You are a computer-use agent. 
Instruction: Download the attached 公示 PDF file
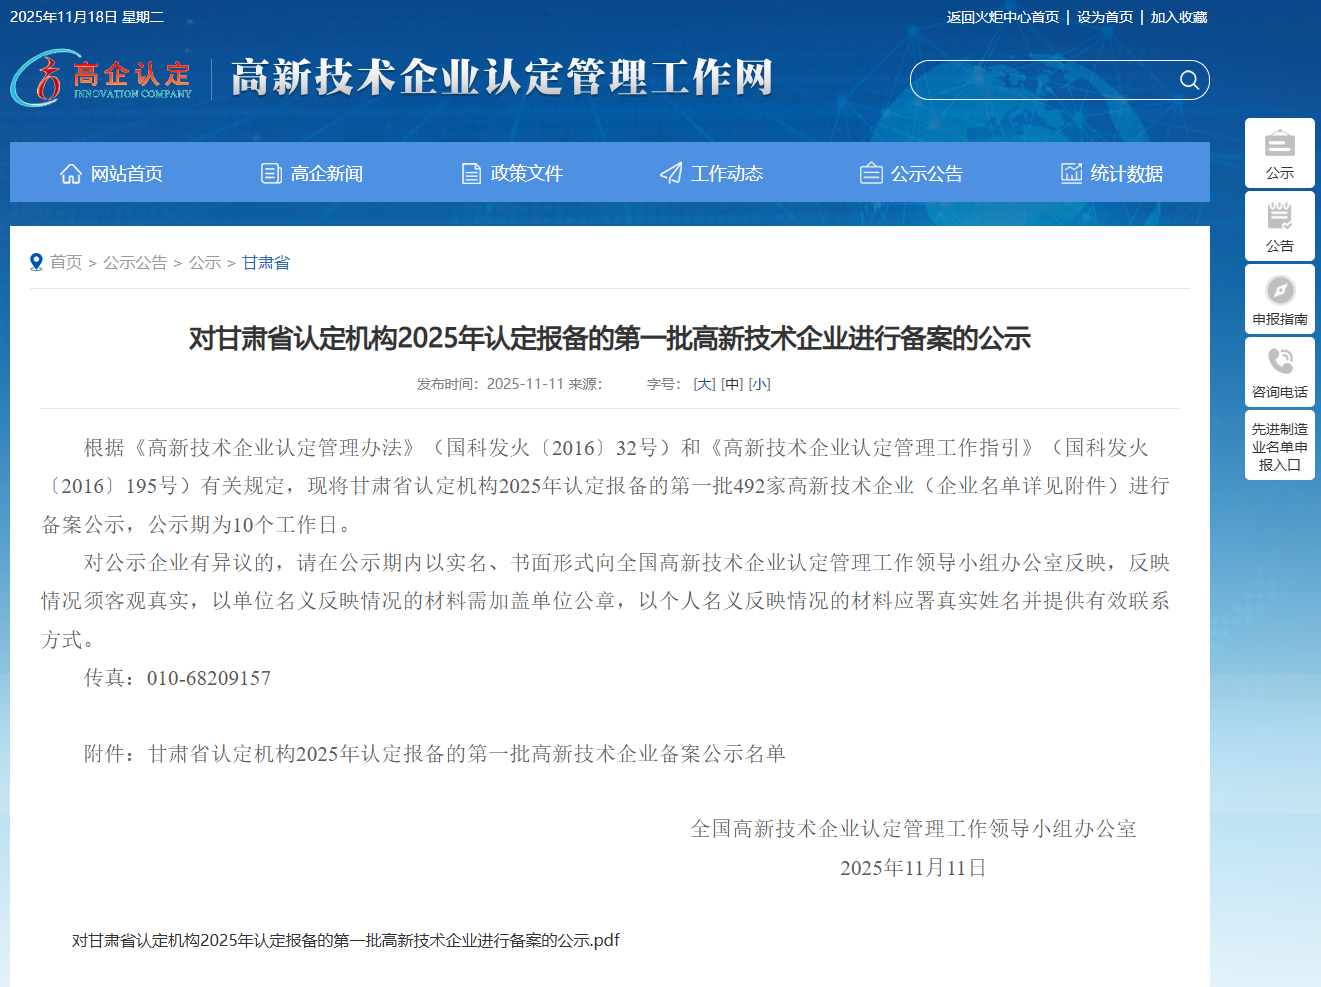coord(345,940)
